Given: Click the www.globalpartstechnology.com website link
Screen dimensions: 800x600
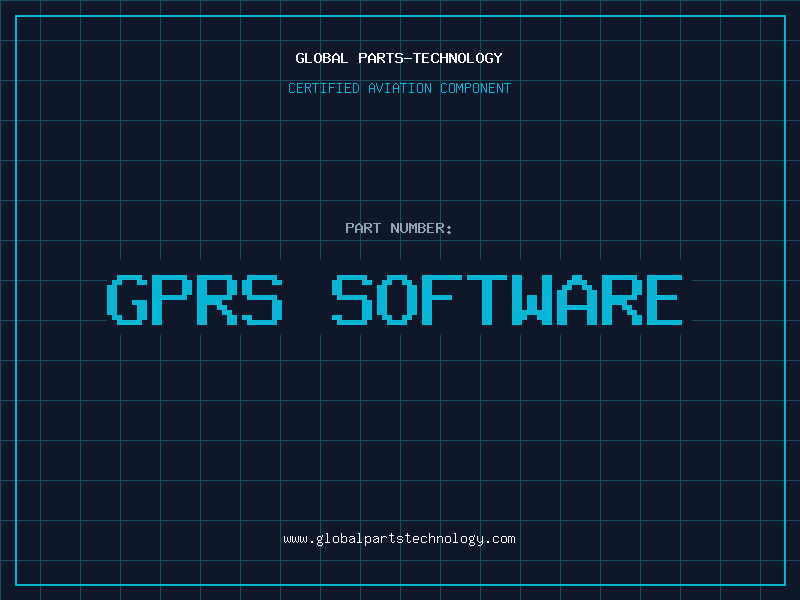Looking at the screenshot, I should 399,539.
